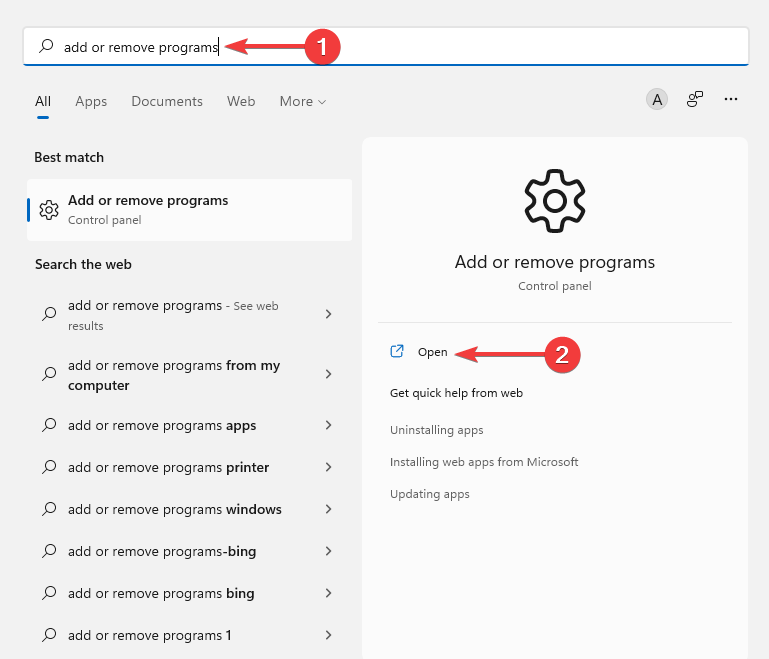
Task: Expand chevron for 'add or remove programs-bing'
Action: pos(328,552)
